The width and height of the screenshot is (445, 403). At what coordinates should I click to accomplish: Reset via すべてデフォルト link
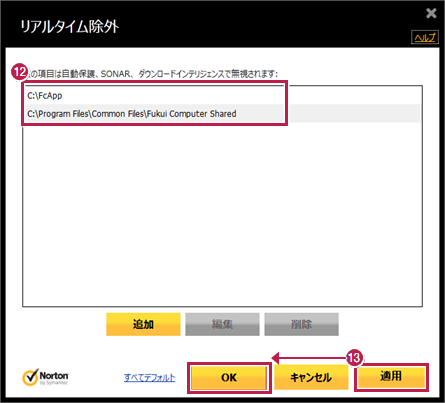pos(149,378)
